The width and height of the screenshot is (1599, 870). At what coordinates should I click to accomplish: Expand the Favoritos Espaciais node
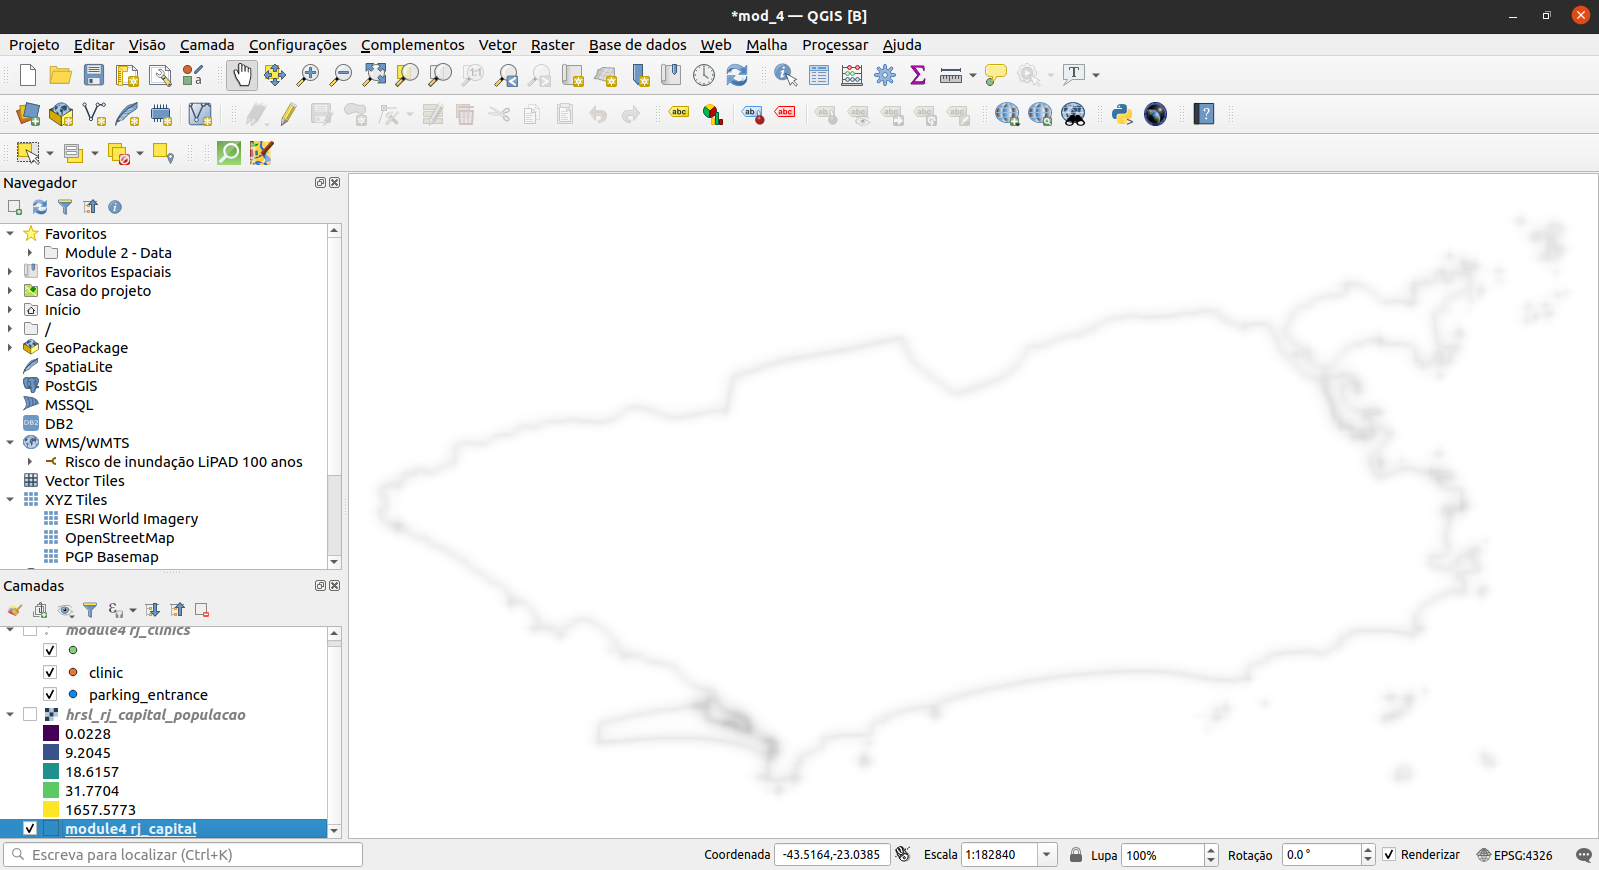[10, 271]
